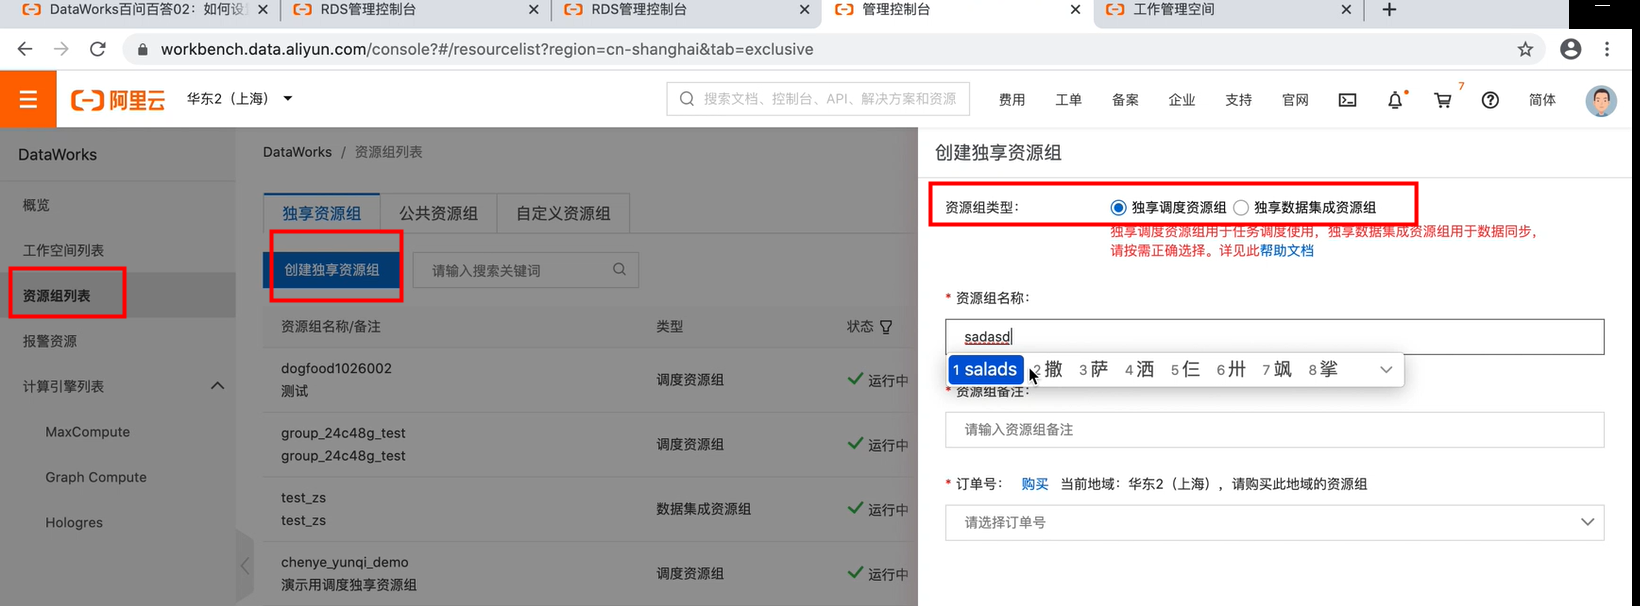Viewport: 1640px width, 606px height.
Task: Open the Cloud Shell terminal icon
Action: (x=1347, y=100)
